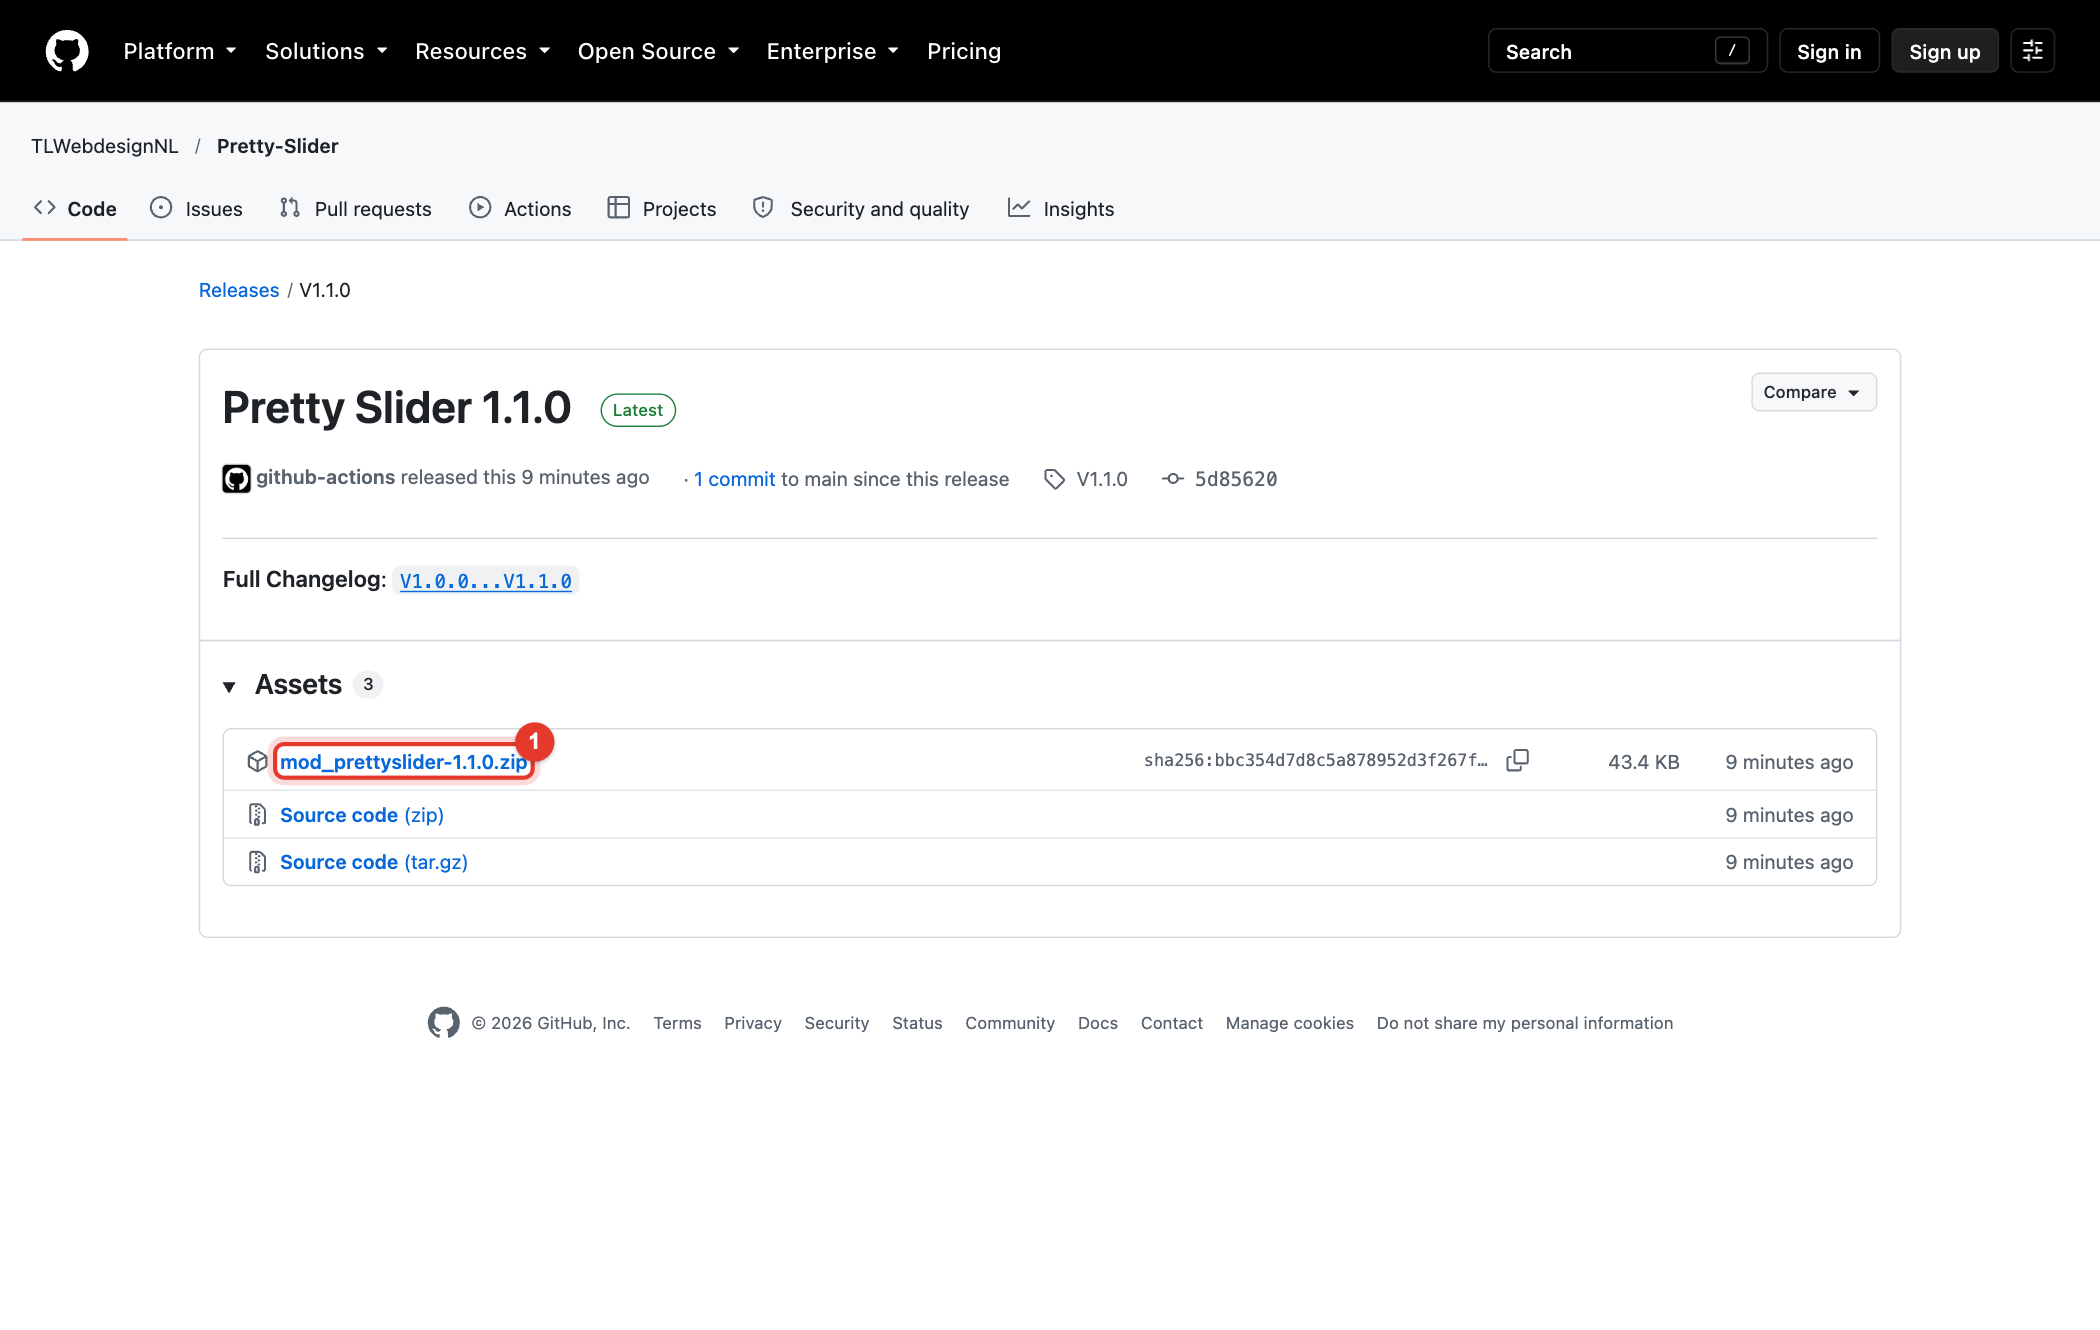Click the file-zip icon for Source code (zip)
The image size is (2100, 1330).
coord(257,815)
